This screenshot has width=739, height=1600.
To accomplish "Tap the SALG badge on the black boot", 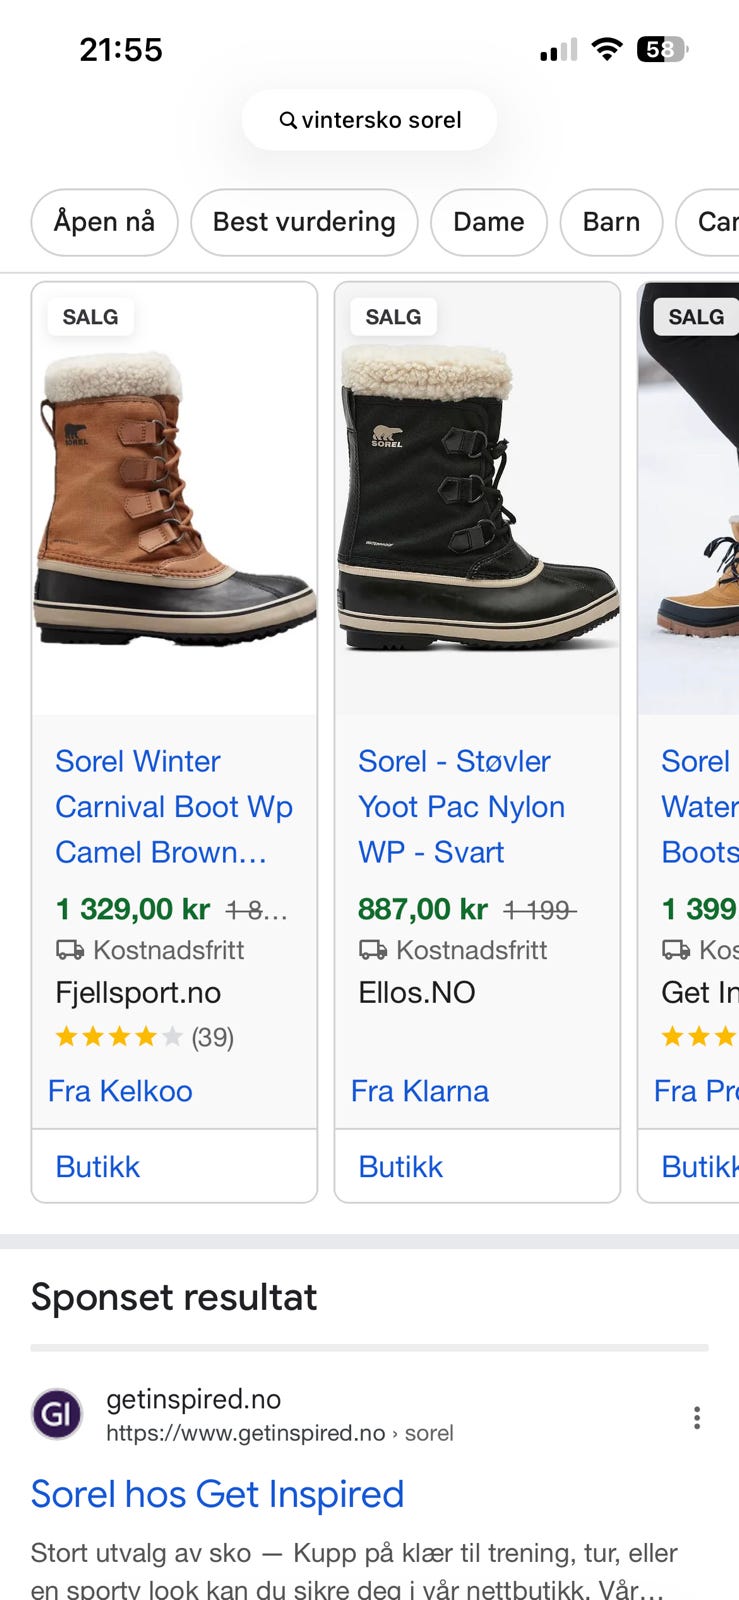I will click(x=393, y=317).
